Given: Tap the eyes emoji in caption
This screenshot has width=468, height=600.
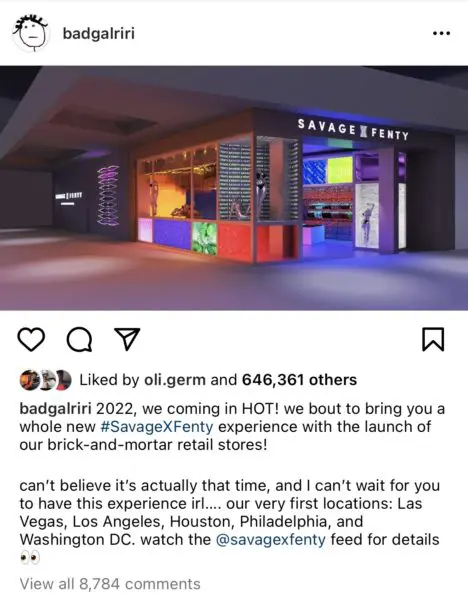Looking at the screenshot, I should coord(30,558).
